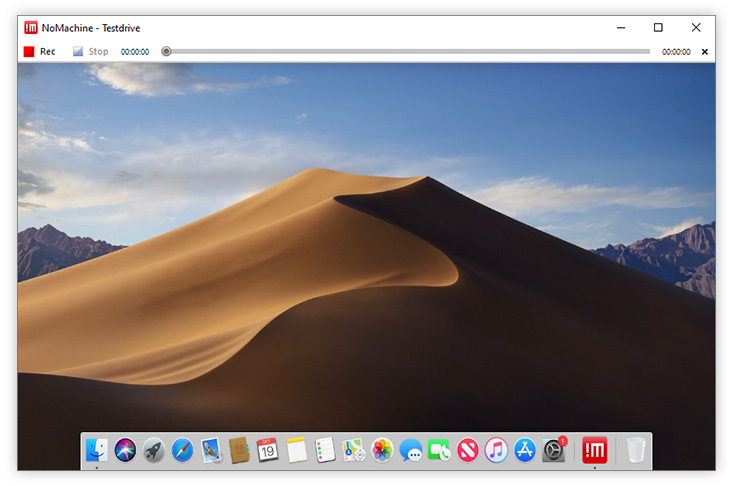Click the recording progress slider handle
This screenshot has height=486, width=730.
tap(166, 51)
